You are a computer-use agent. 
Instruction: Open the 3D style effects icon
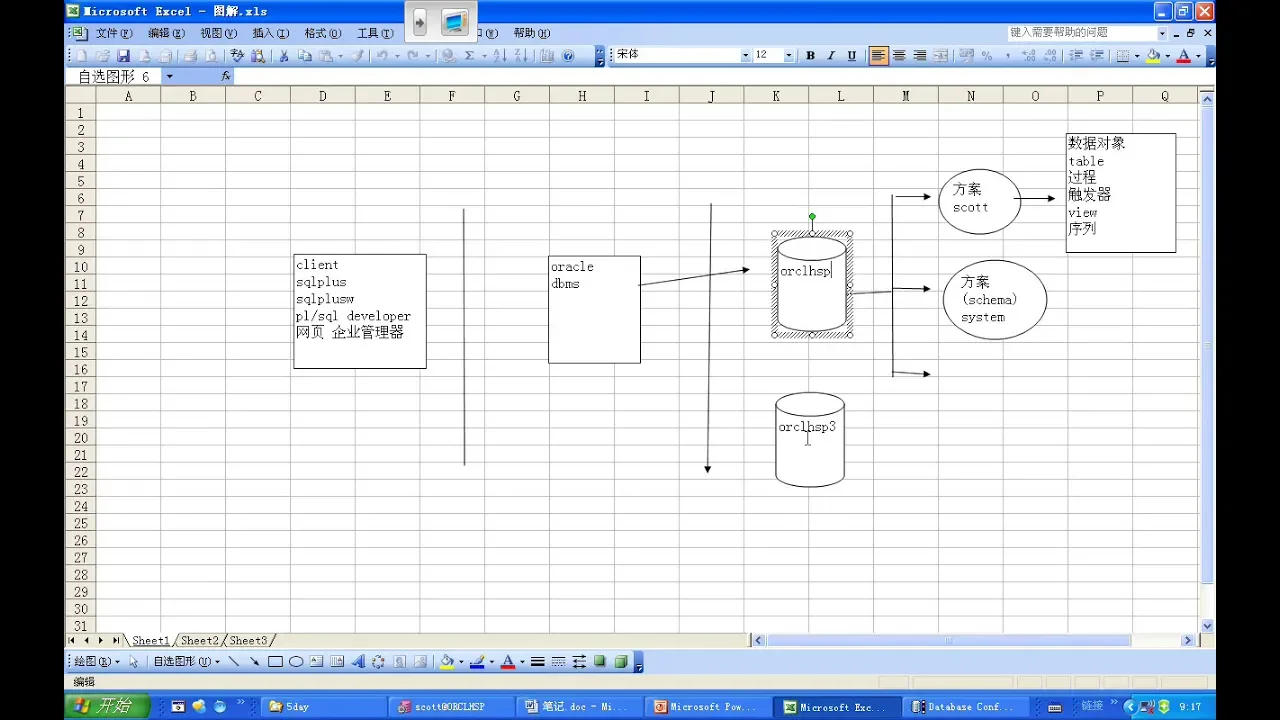(621, 662)
